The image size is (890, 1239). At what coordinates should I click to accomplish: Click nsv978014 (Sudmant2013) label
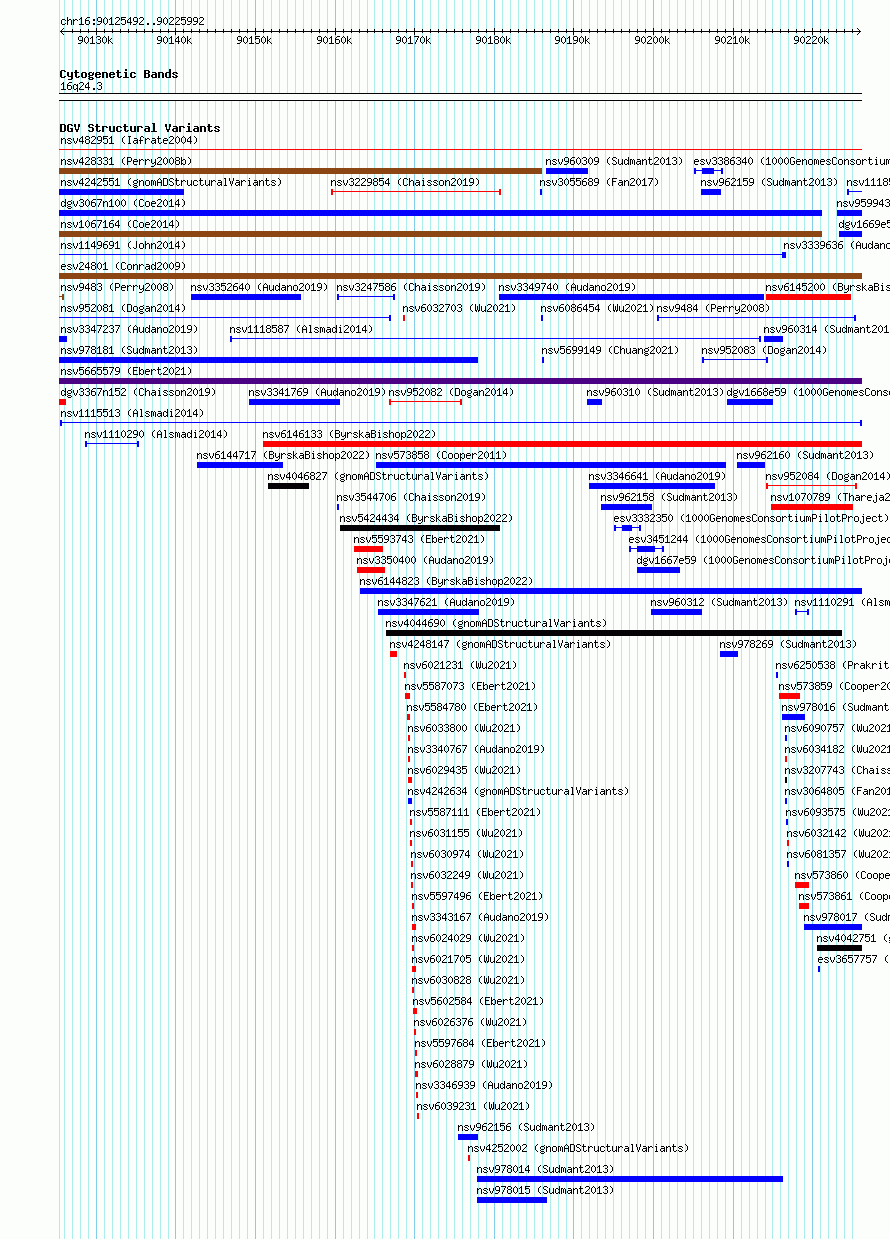tap(545, 1169)
